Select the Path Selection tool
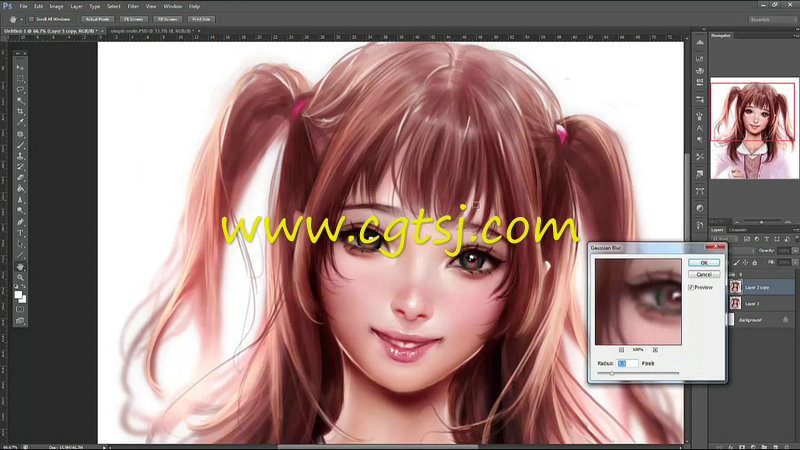800x450 pixels. pos(20,244)
